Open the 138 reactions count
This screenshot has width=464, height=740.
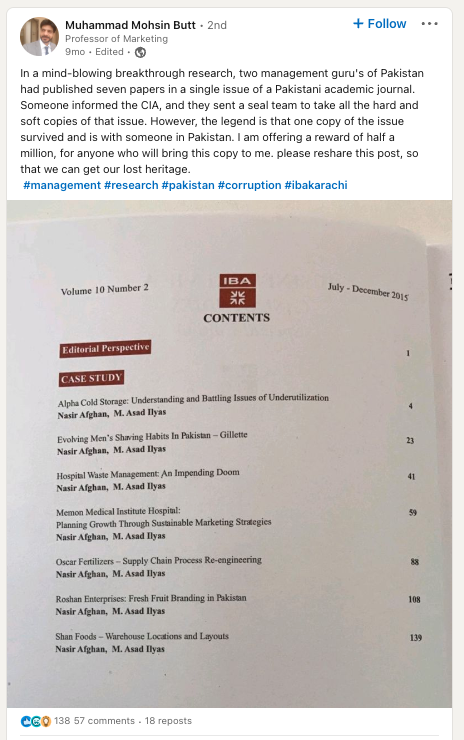pyautogui.click(x=62, y=721)
